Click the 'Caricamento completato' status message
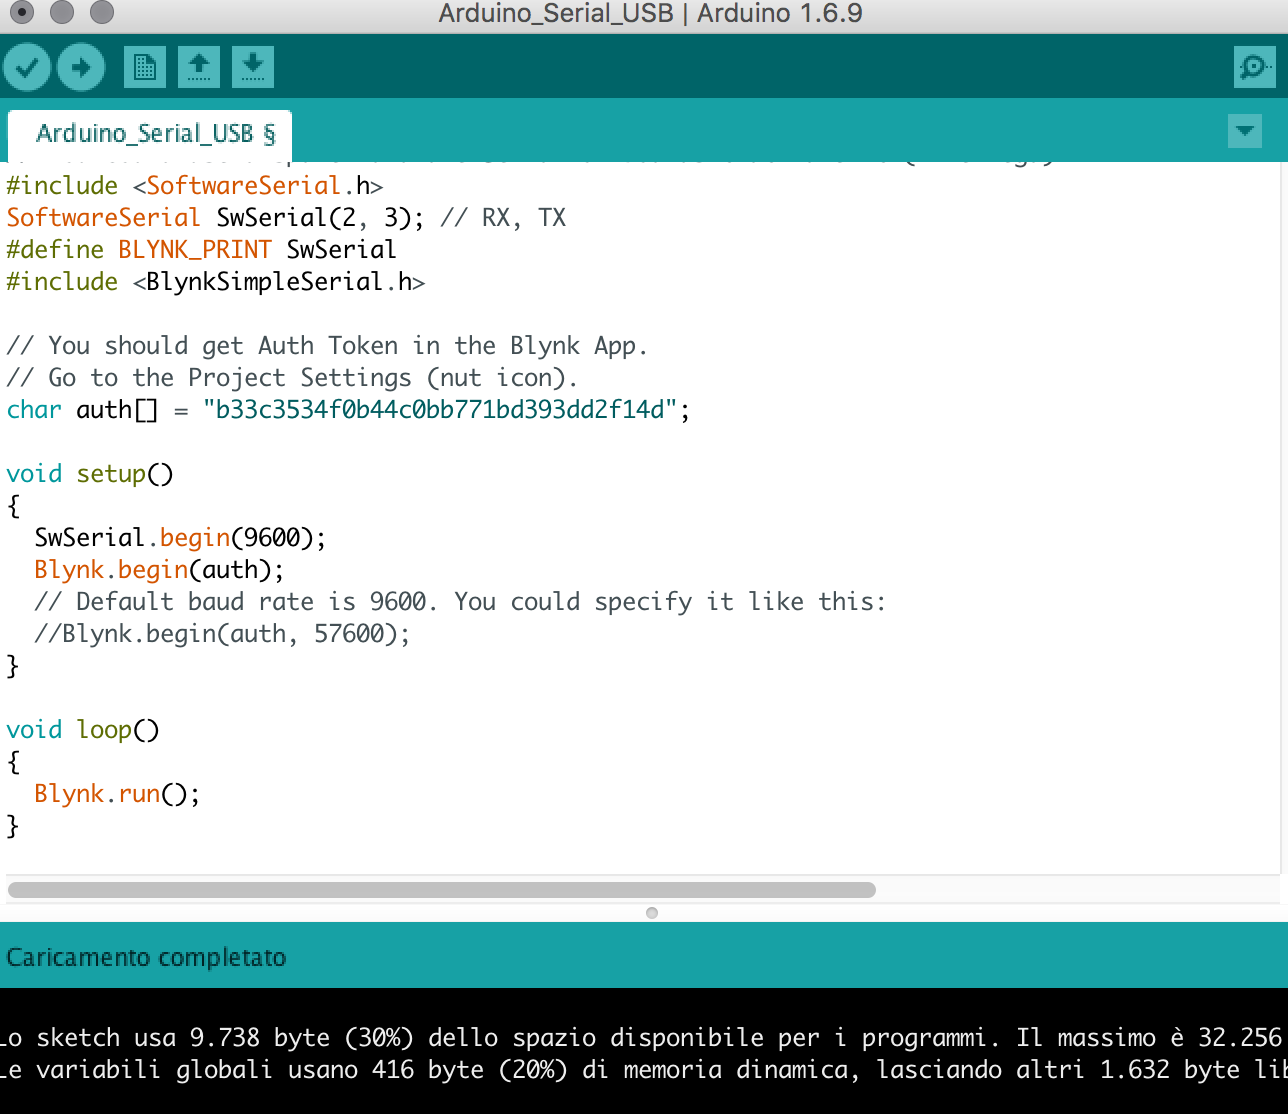Image resolution: width=1288 pixels, height=1114 pixels. [146, 958]
